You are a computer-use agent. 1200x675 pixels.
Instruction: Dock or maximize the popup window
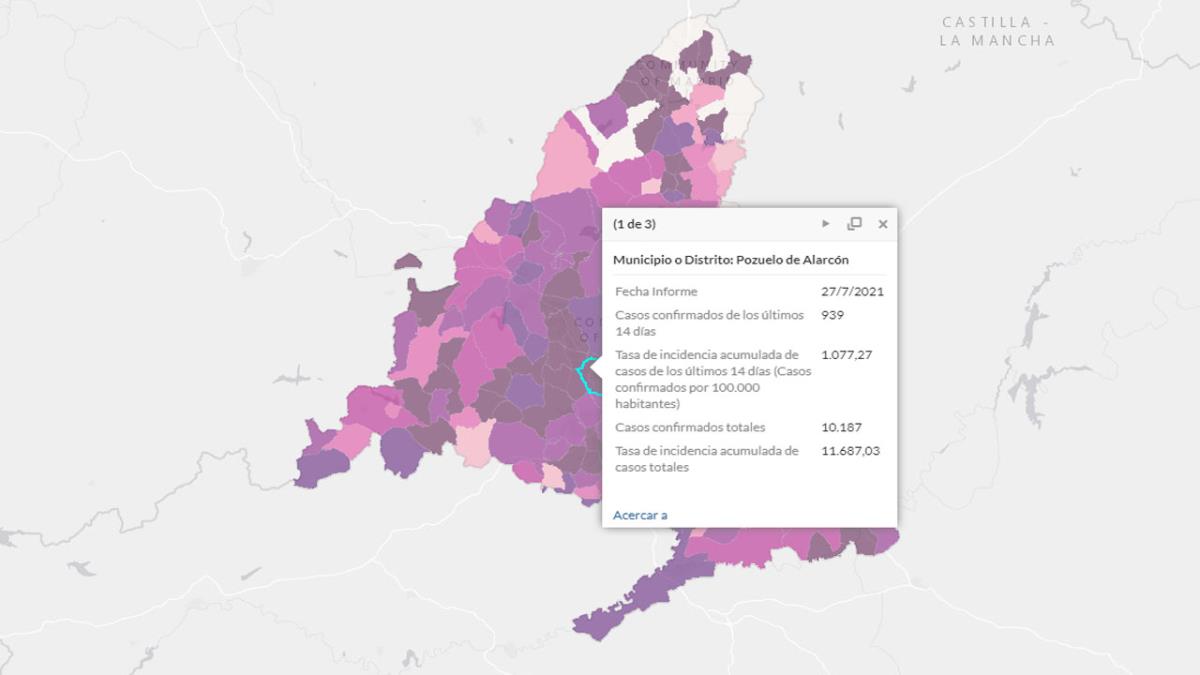click(854, 224)
